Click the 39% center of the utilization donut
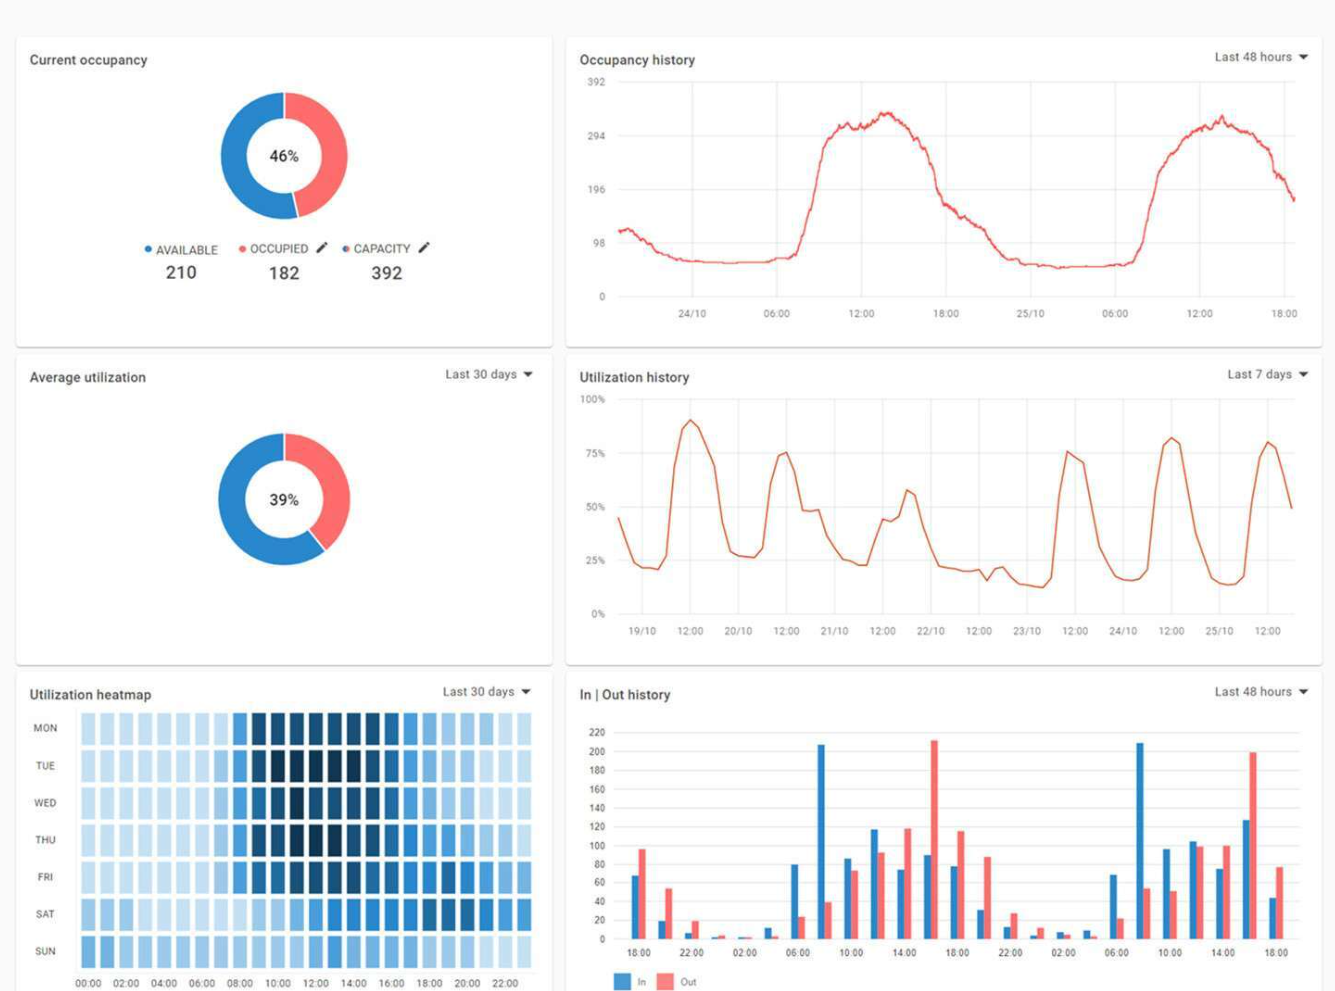1335x991 pixels. [284, 500]
